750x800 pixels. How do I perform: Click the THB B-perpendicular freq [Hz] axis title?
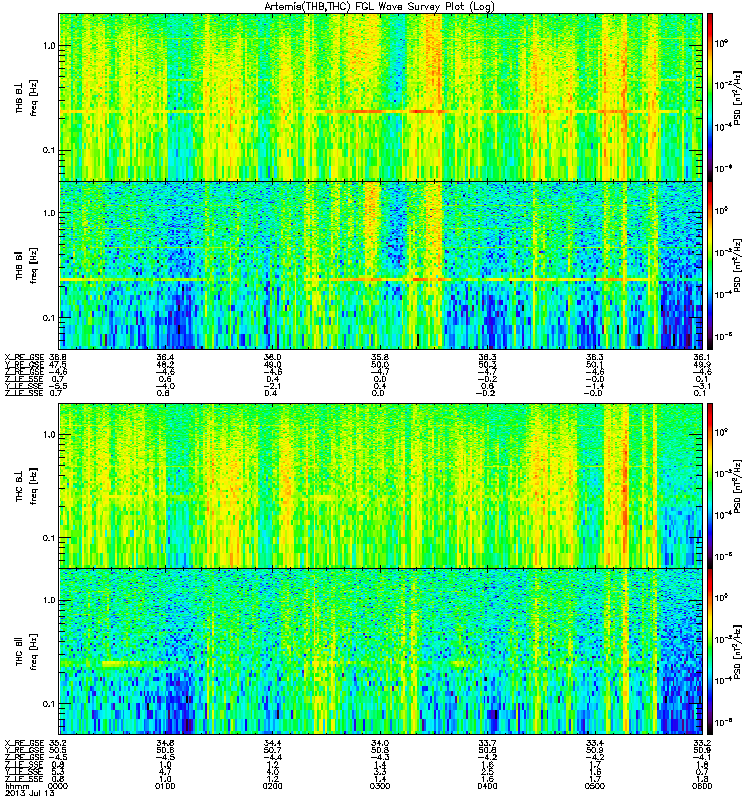[34, 98]
